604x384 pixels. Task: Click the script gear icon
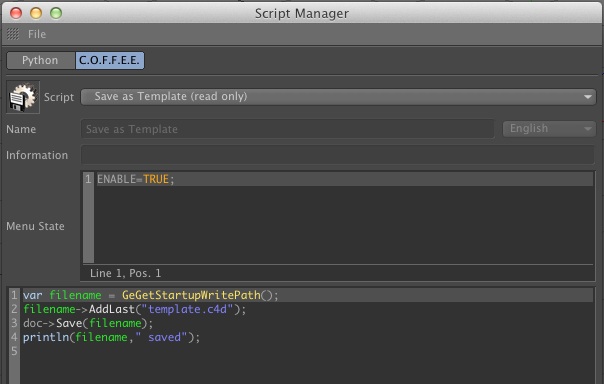[x=23, y=97]
